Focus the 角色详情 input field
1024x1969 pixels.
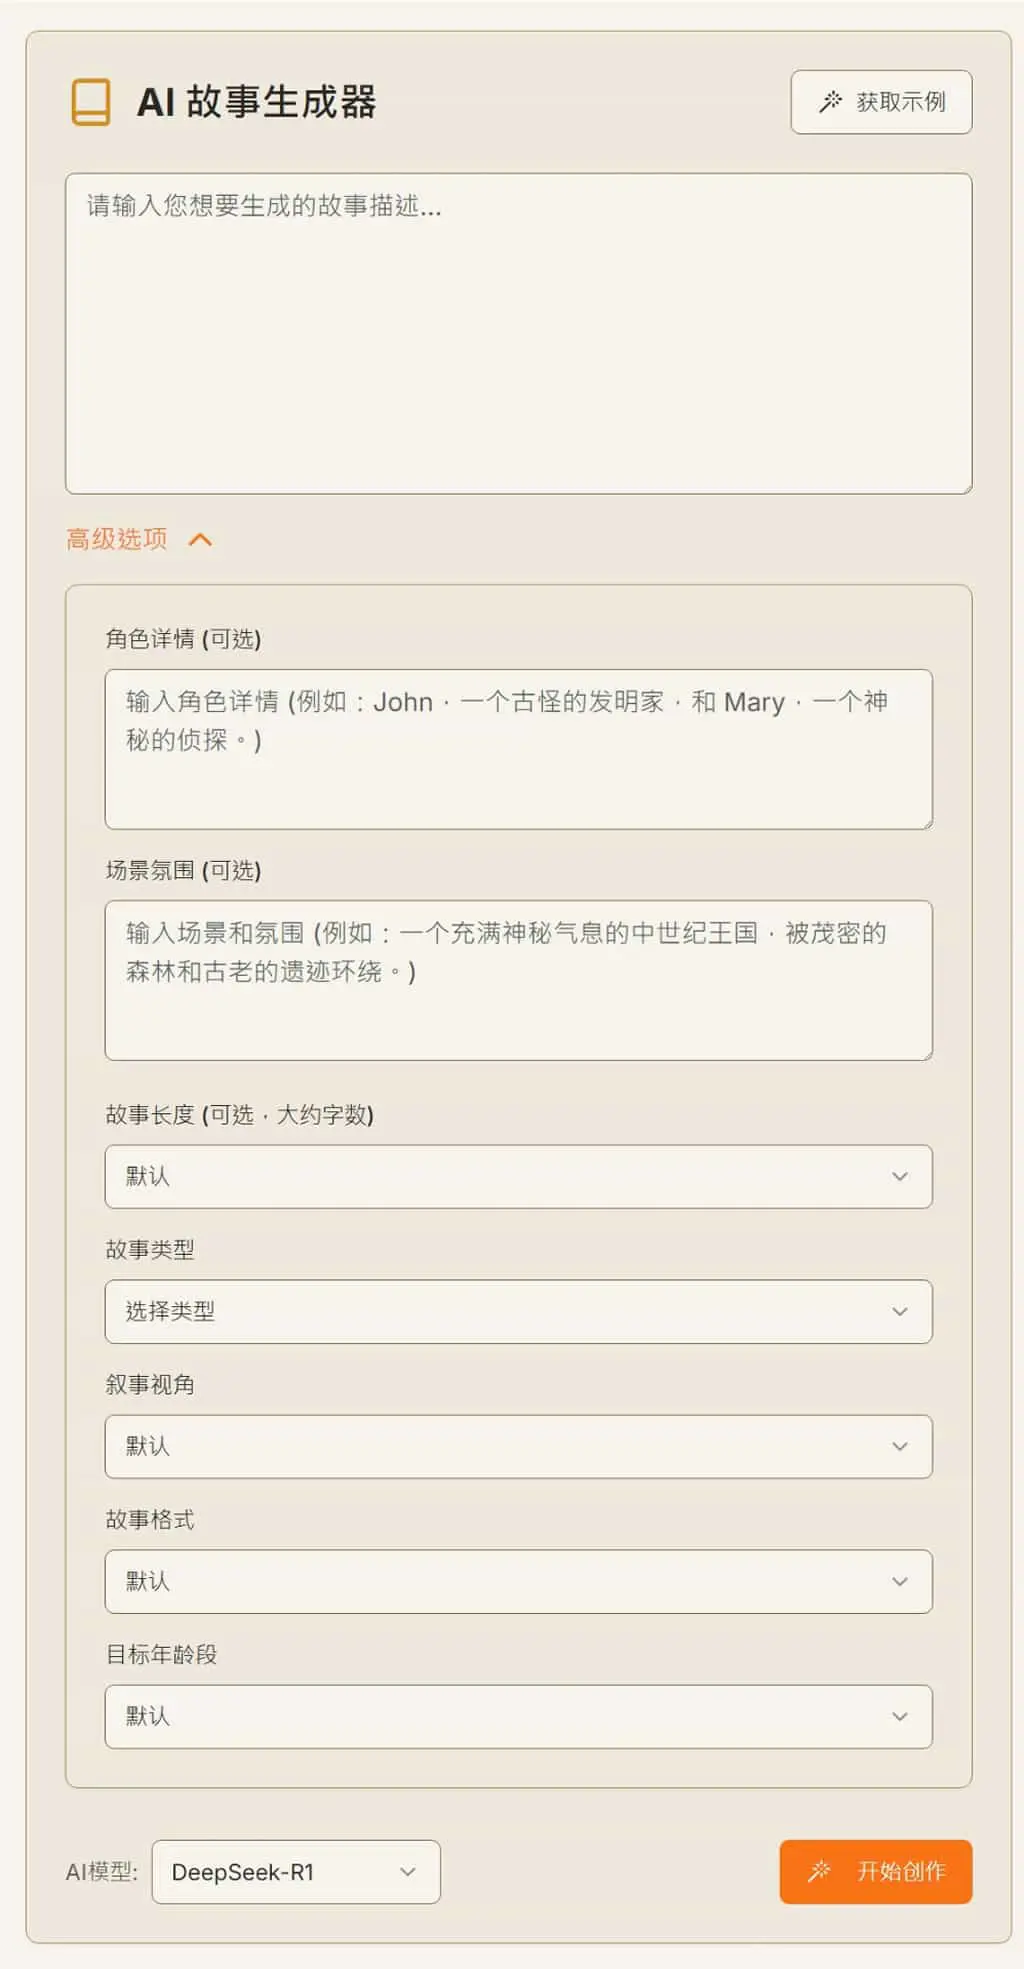pos(518,750)
